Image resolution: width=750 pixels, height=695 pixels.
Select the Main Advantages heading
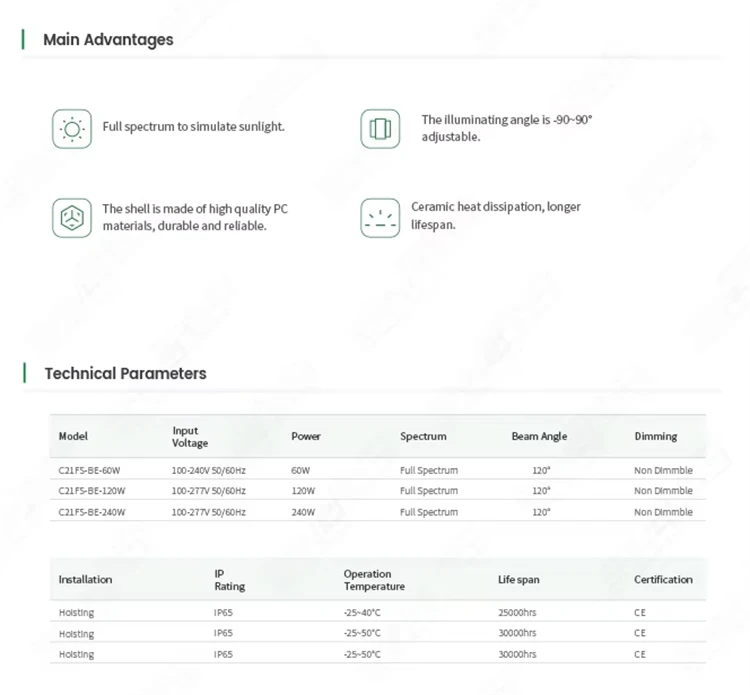108,39
